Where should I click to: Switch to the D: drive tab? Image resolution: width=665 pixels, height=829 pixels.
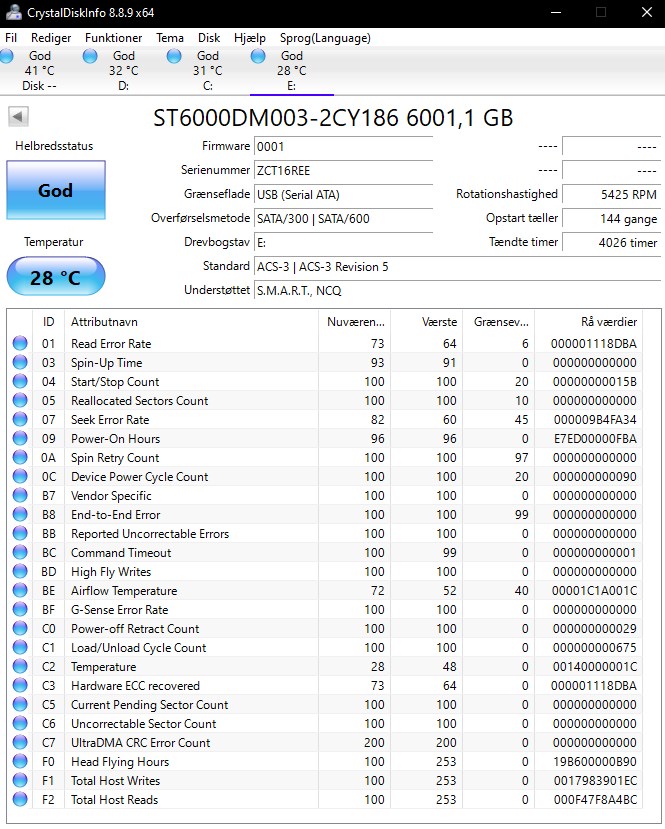point(123,71)
